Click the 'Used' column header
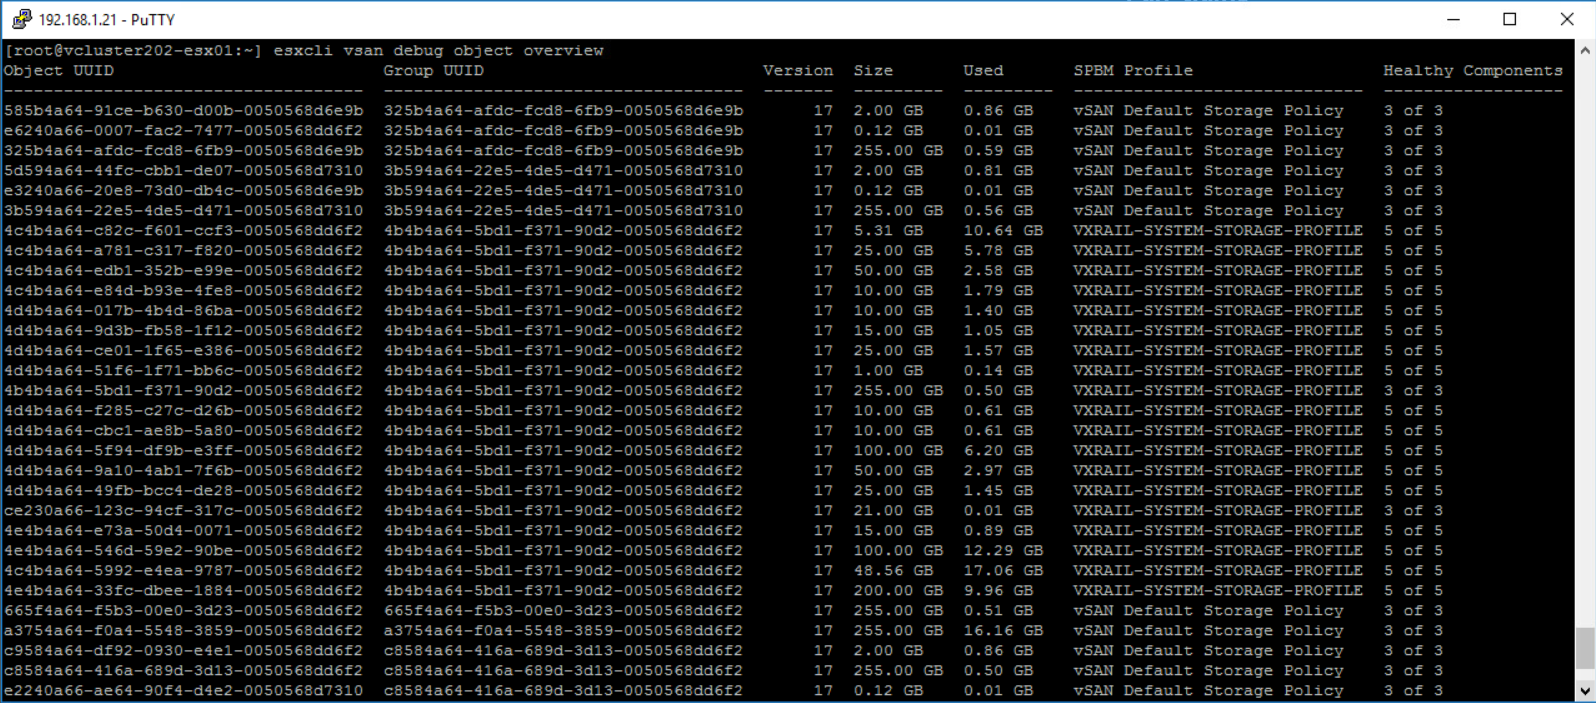The height and width of the screenshot is (703, 1596). point(983,71)
